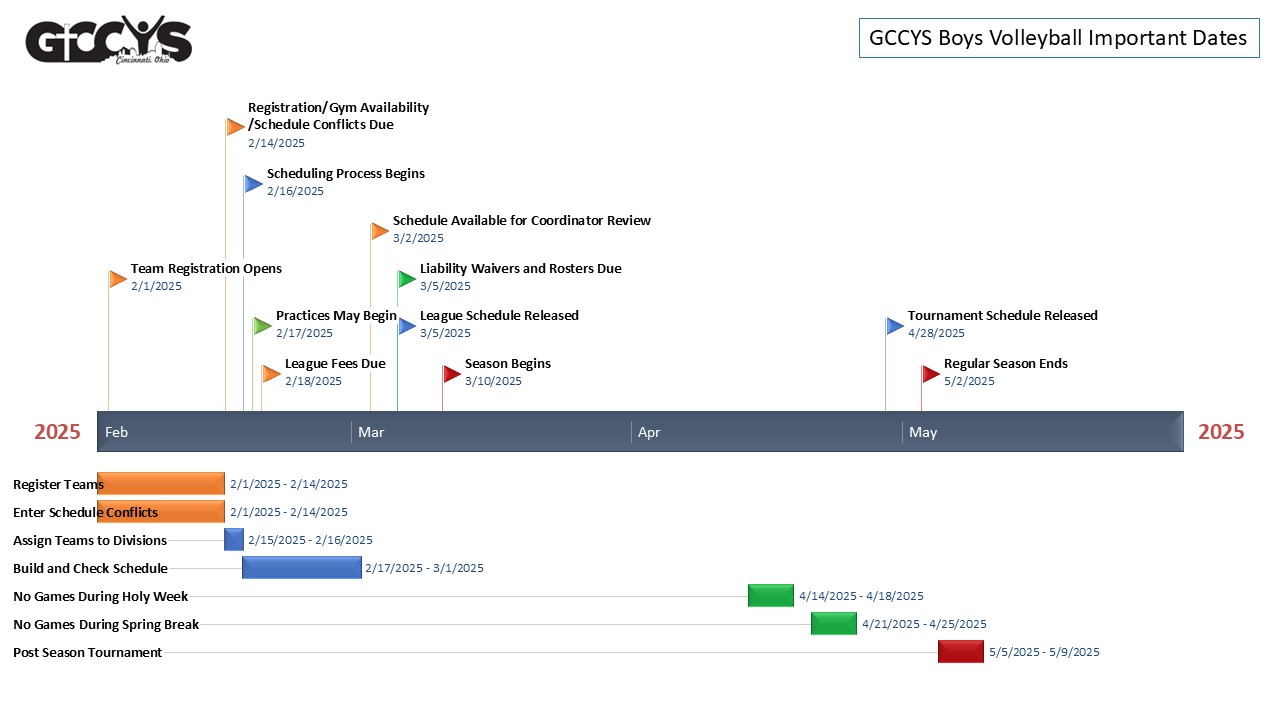
Task: Click the May label on the timeline
Action: tap(923, 432)
